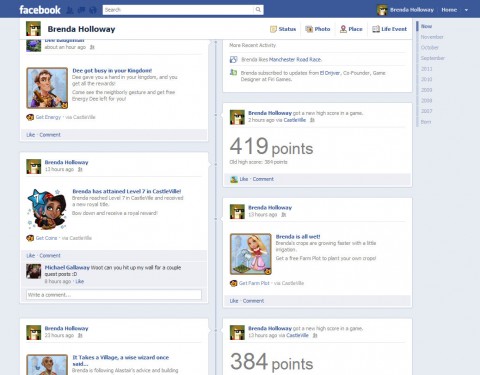Click into the Search field

pos(178,10)
